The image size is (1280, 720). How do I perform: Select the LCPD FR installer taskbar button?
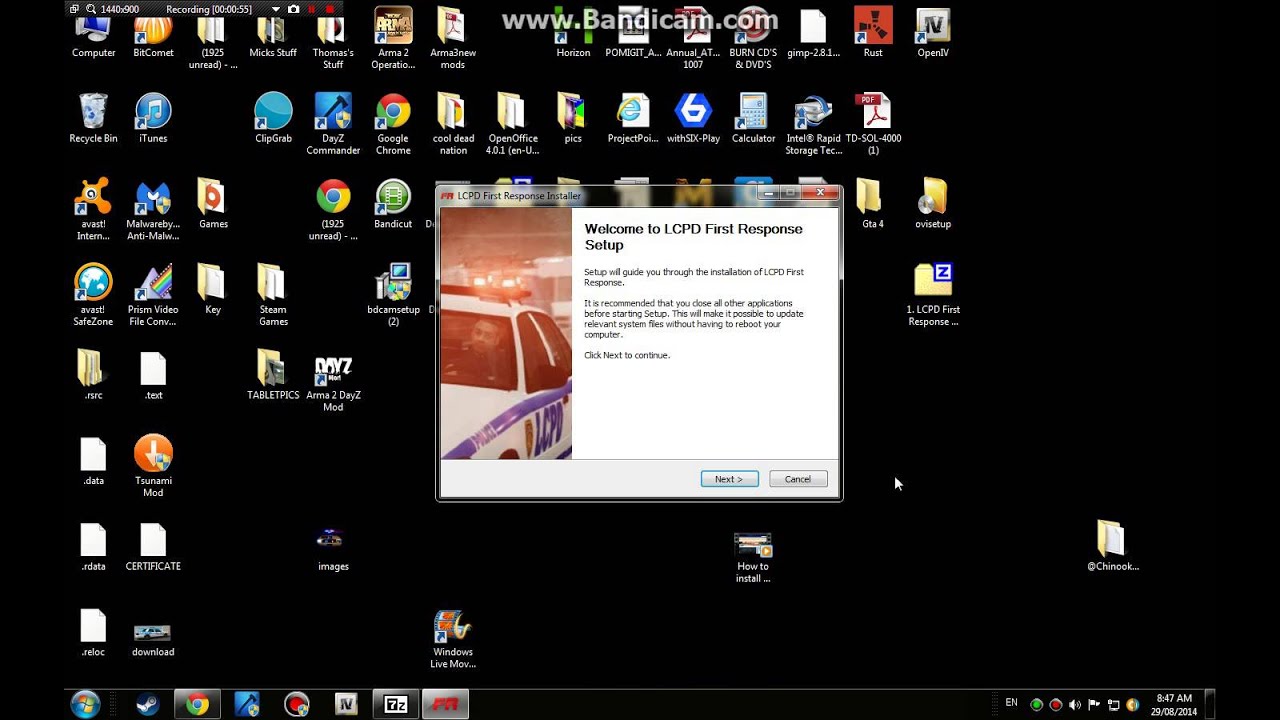click(x=445, y=704)
